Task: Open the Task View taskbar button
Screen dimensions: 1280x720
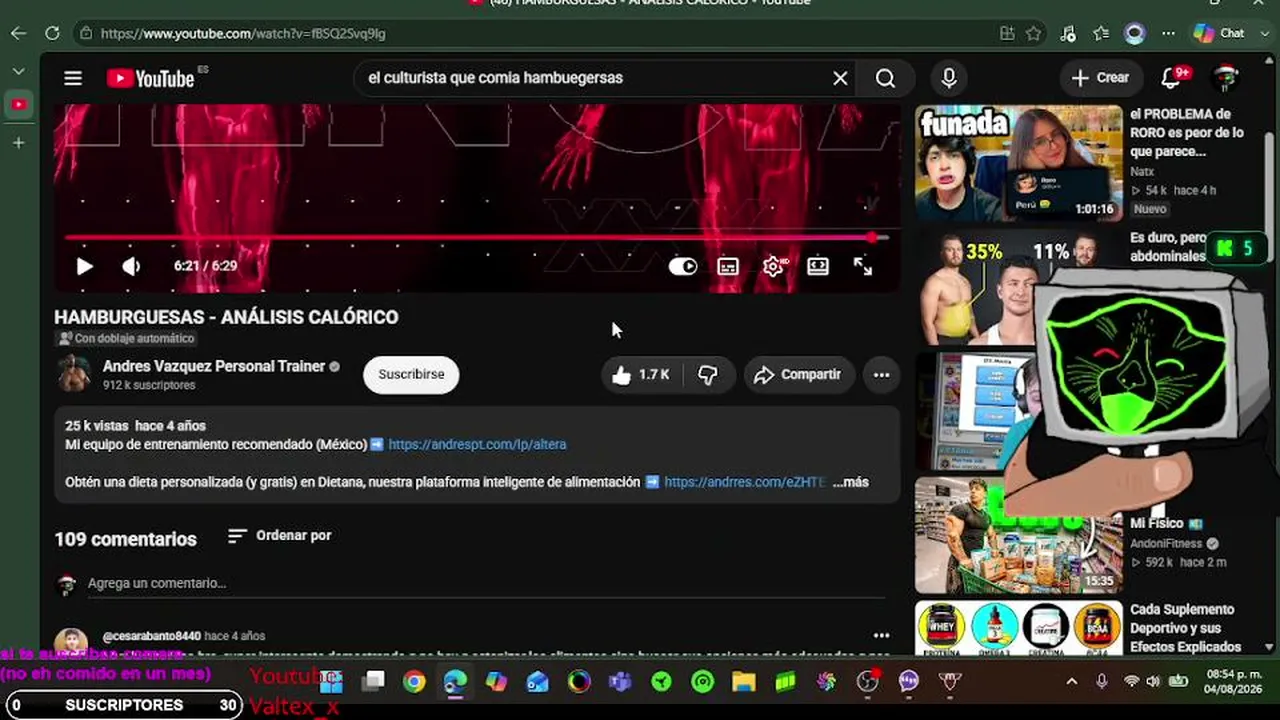Action: pos(373,682)
